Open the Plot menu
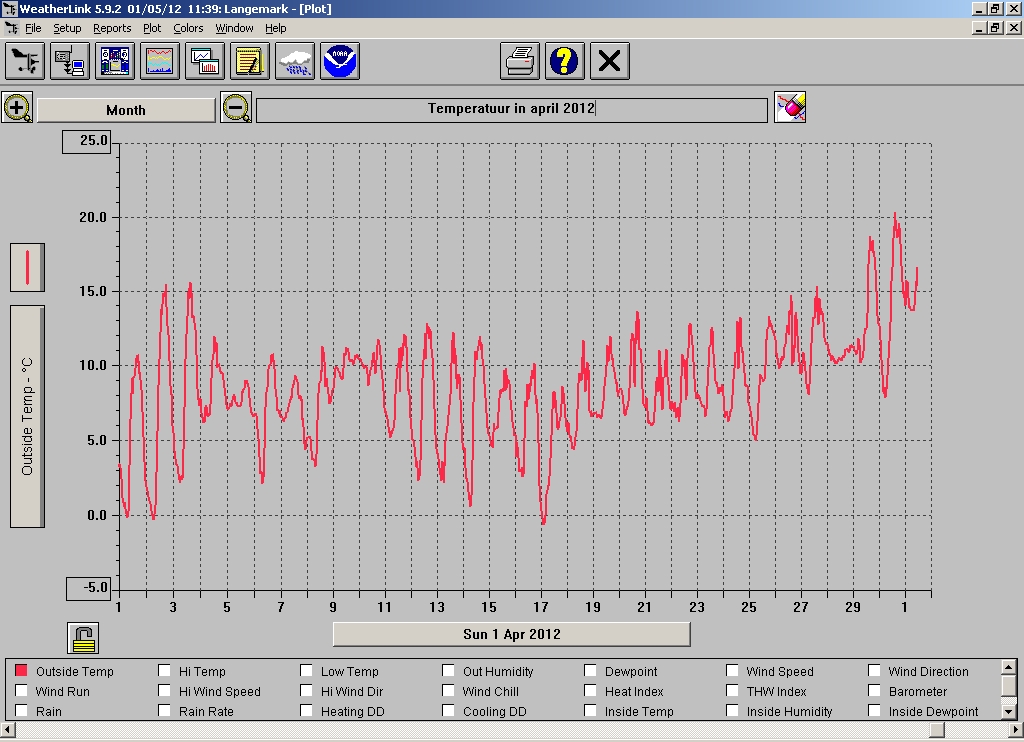Image resolution: width=1024 pixels, height=742 pixels. point(152,28)
